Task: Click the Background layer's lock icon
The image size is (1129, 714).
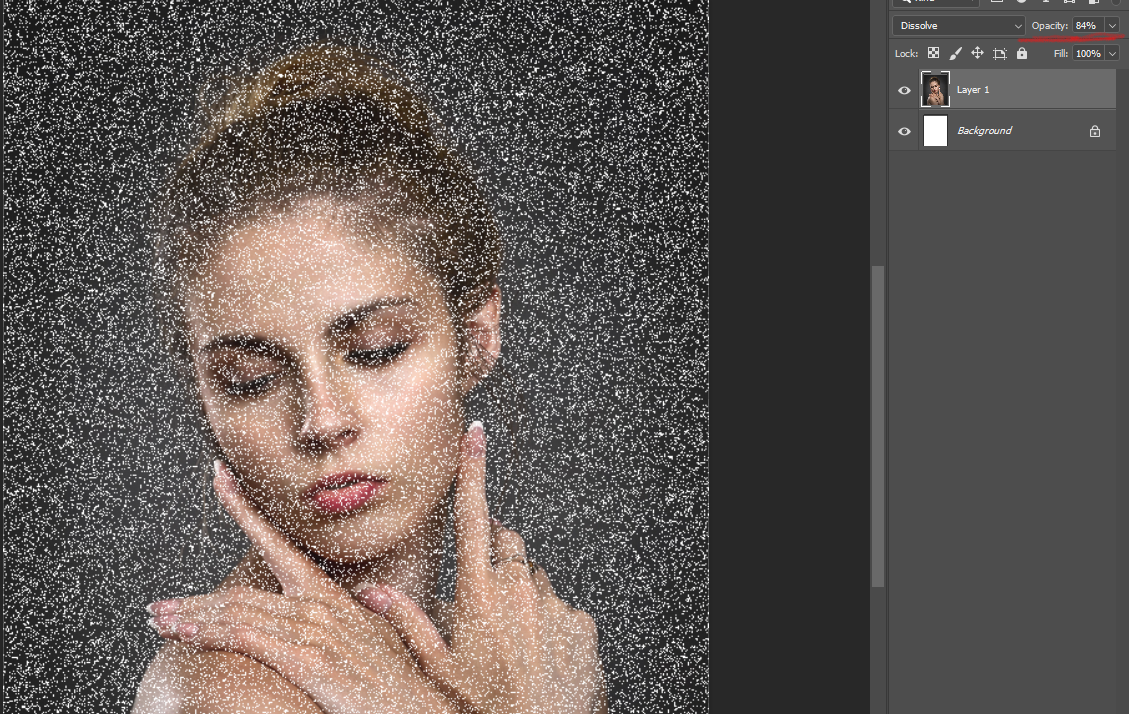Action: tap(1094, 131)
